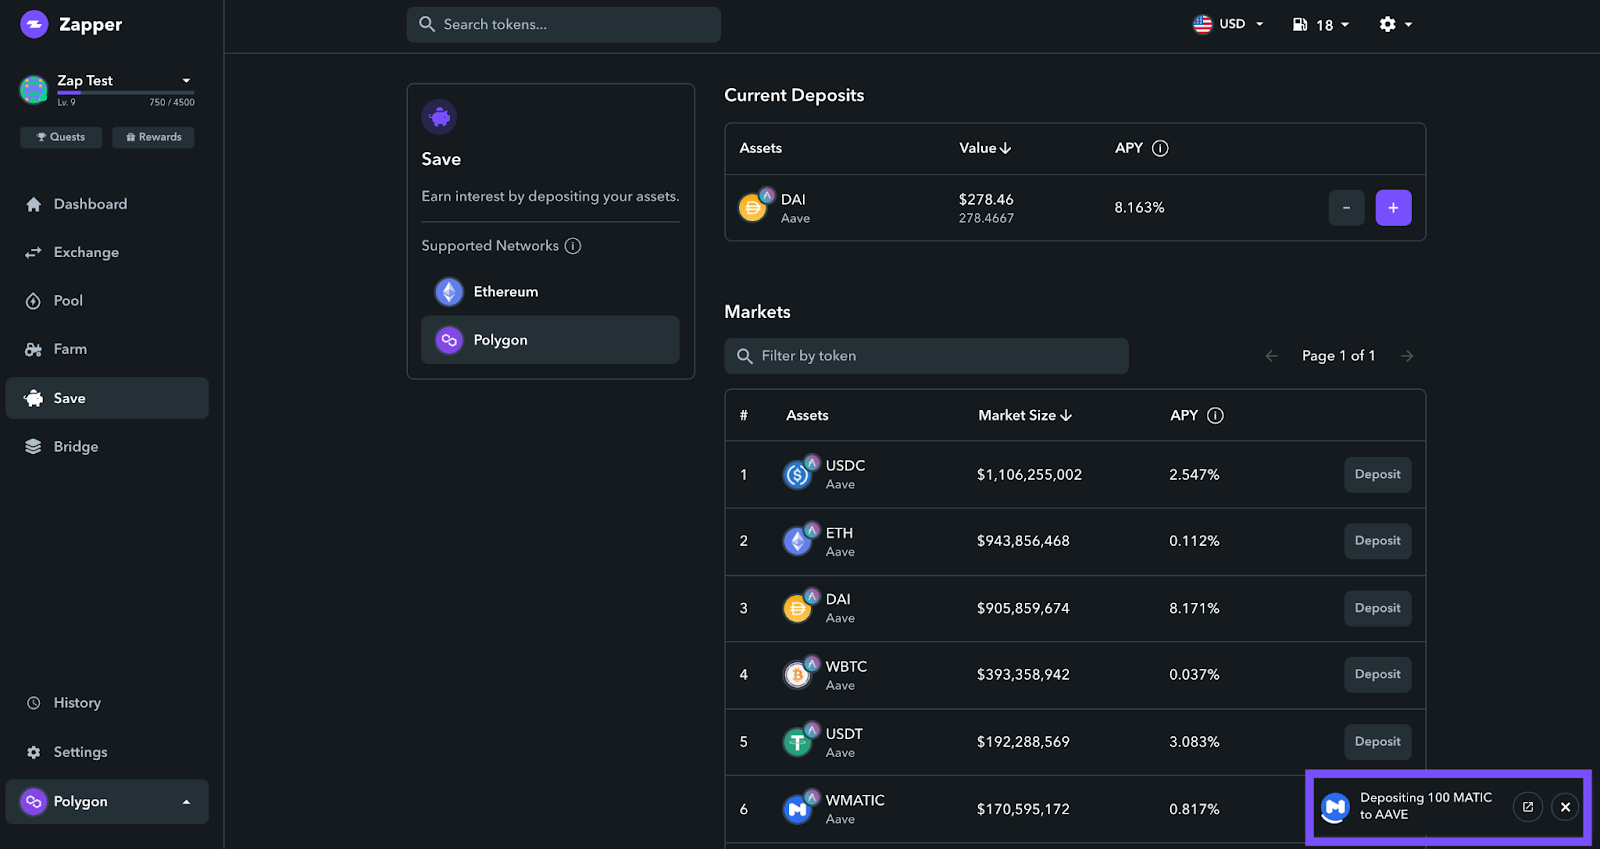Click the US flag currency icon
The width and height of the screenshot is (1600, 849).
tap(1202, 24)
